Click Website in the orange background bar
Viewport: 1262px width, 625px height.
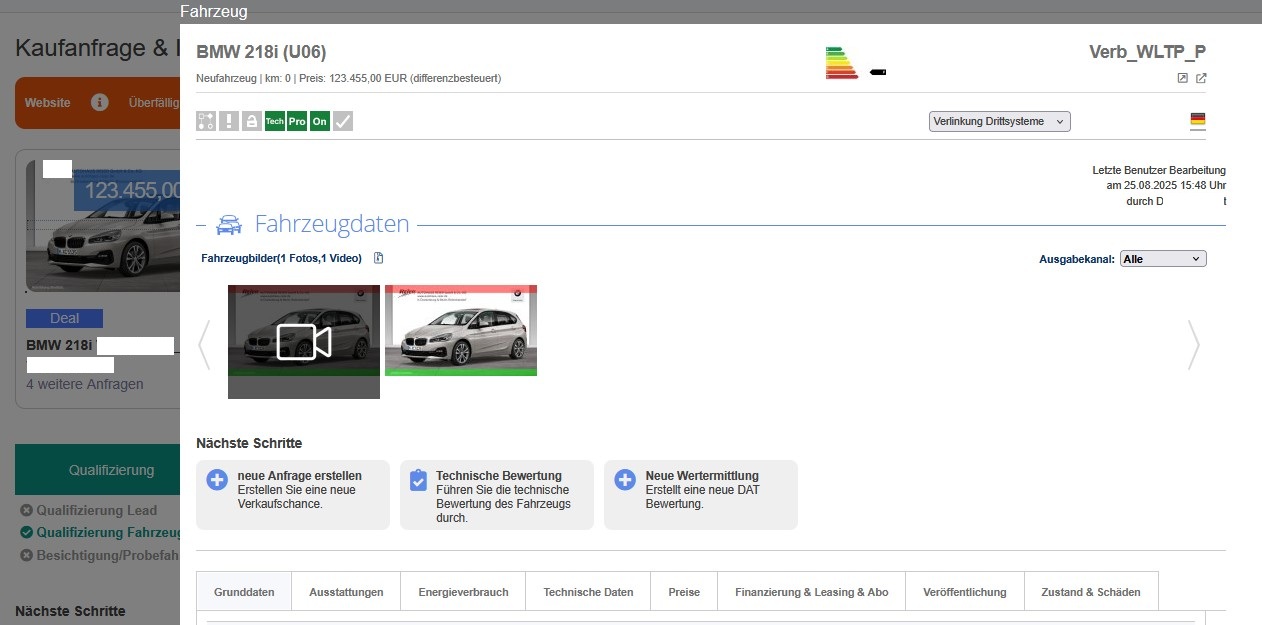click(x=48, y=102)
